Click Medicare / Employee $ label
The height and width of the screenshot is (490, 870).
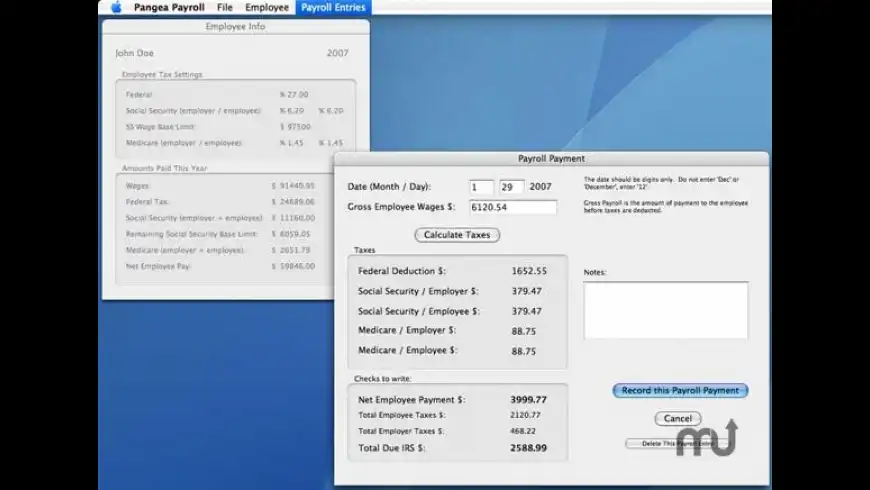click(x=407, y=350)
